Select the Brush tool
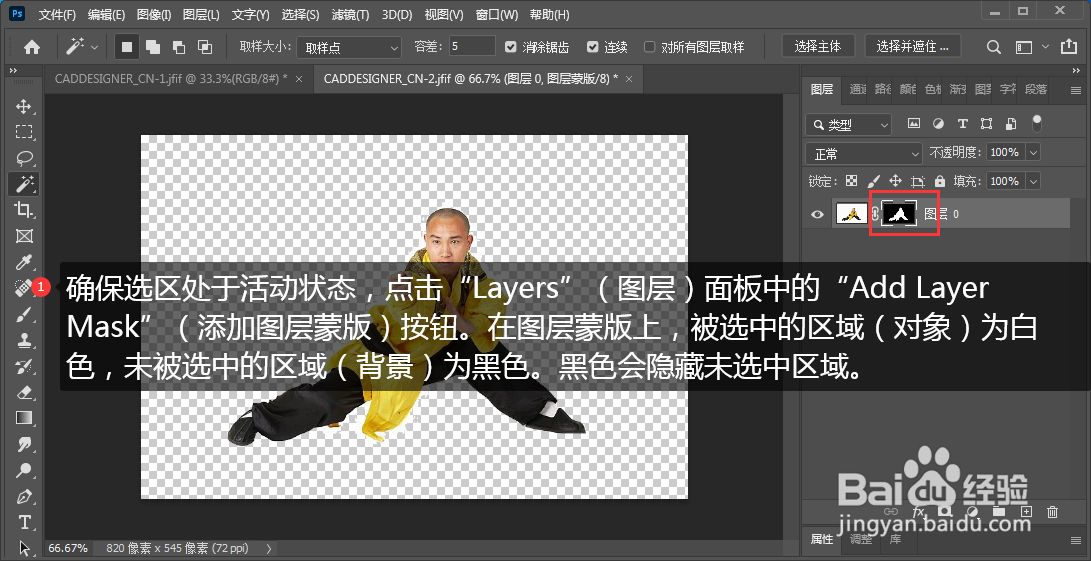Screen dimensions: 1091x561 click(x=24, y=315)
